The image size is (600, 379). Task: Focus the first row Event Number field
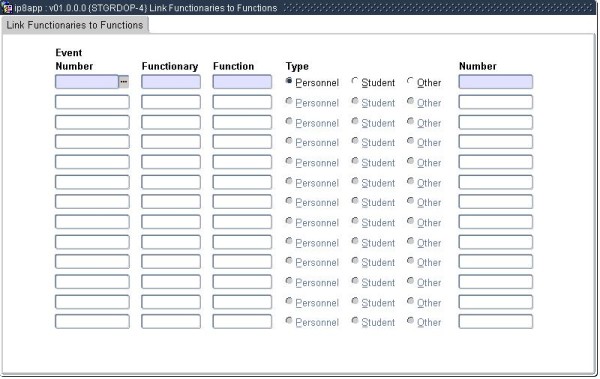point(87,82)
